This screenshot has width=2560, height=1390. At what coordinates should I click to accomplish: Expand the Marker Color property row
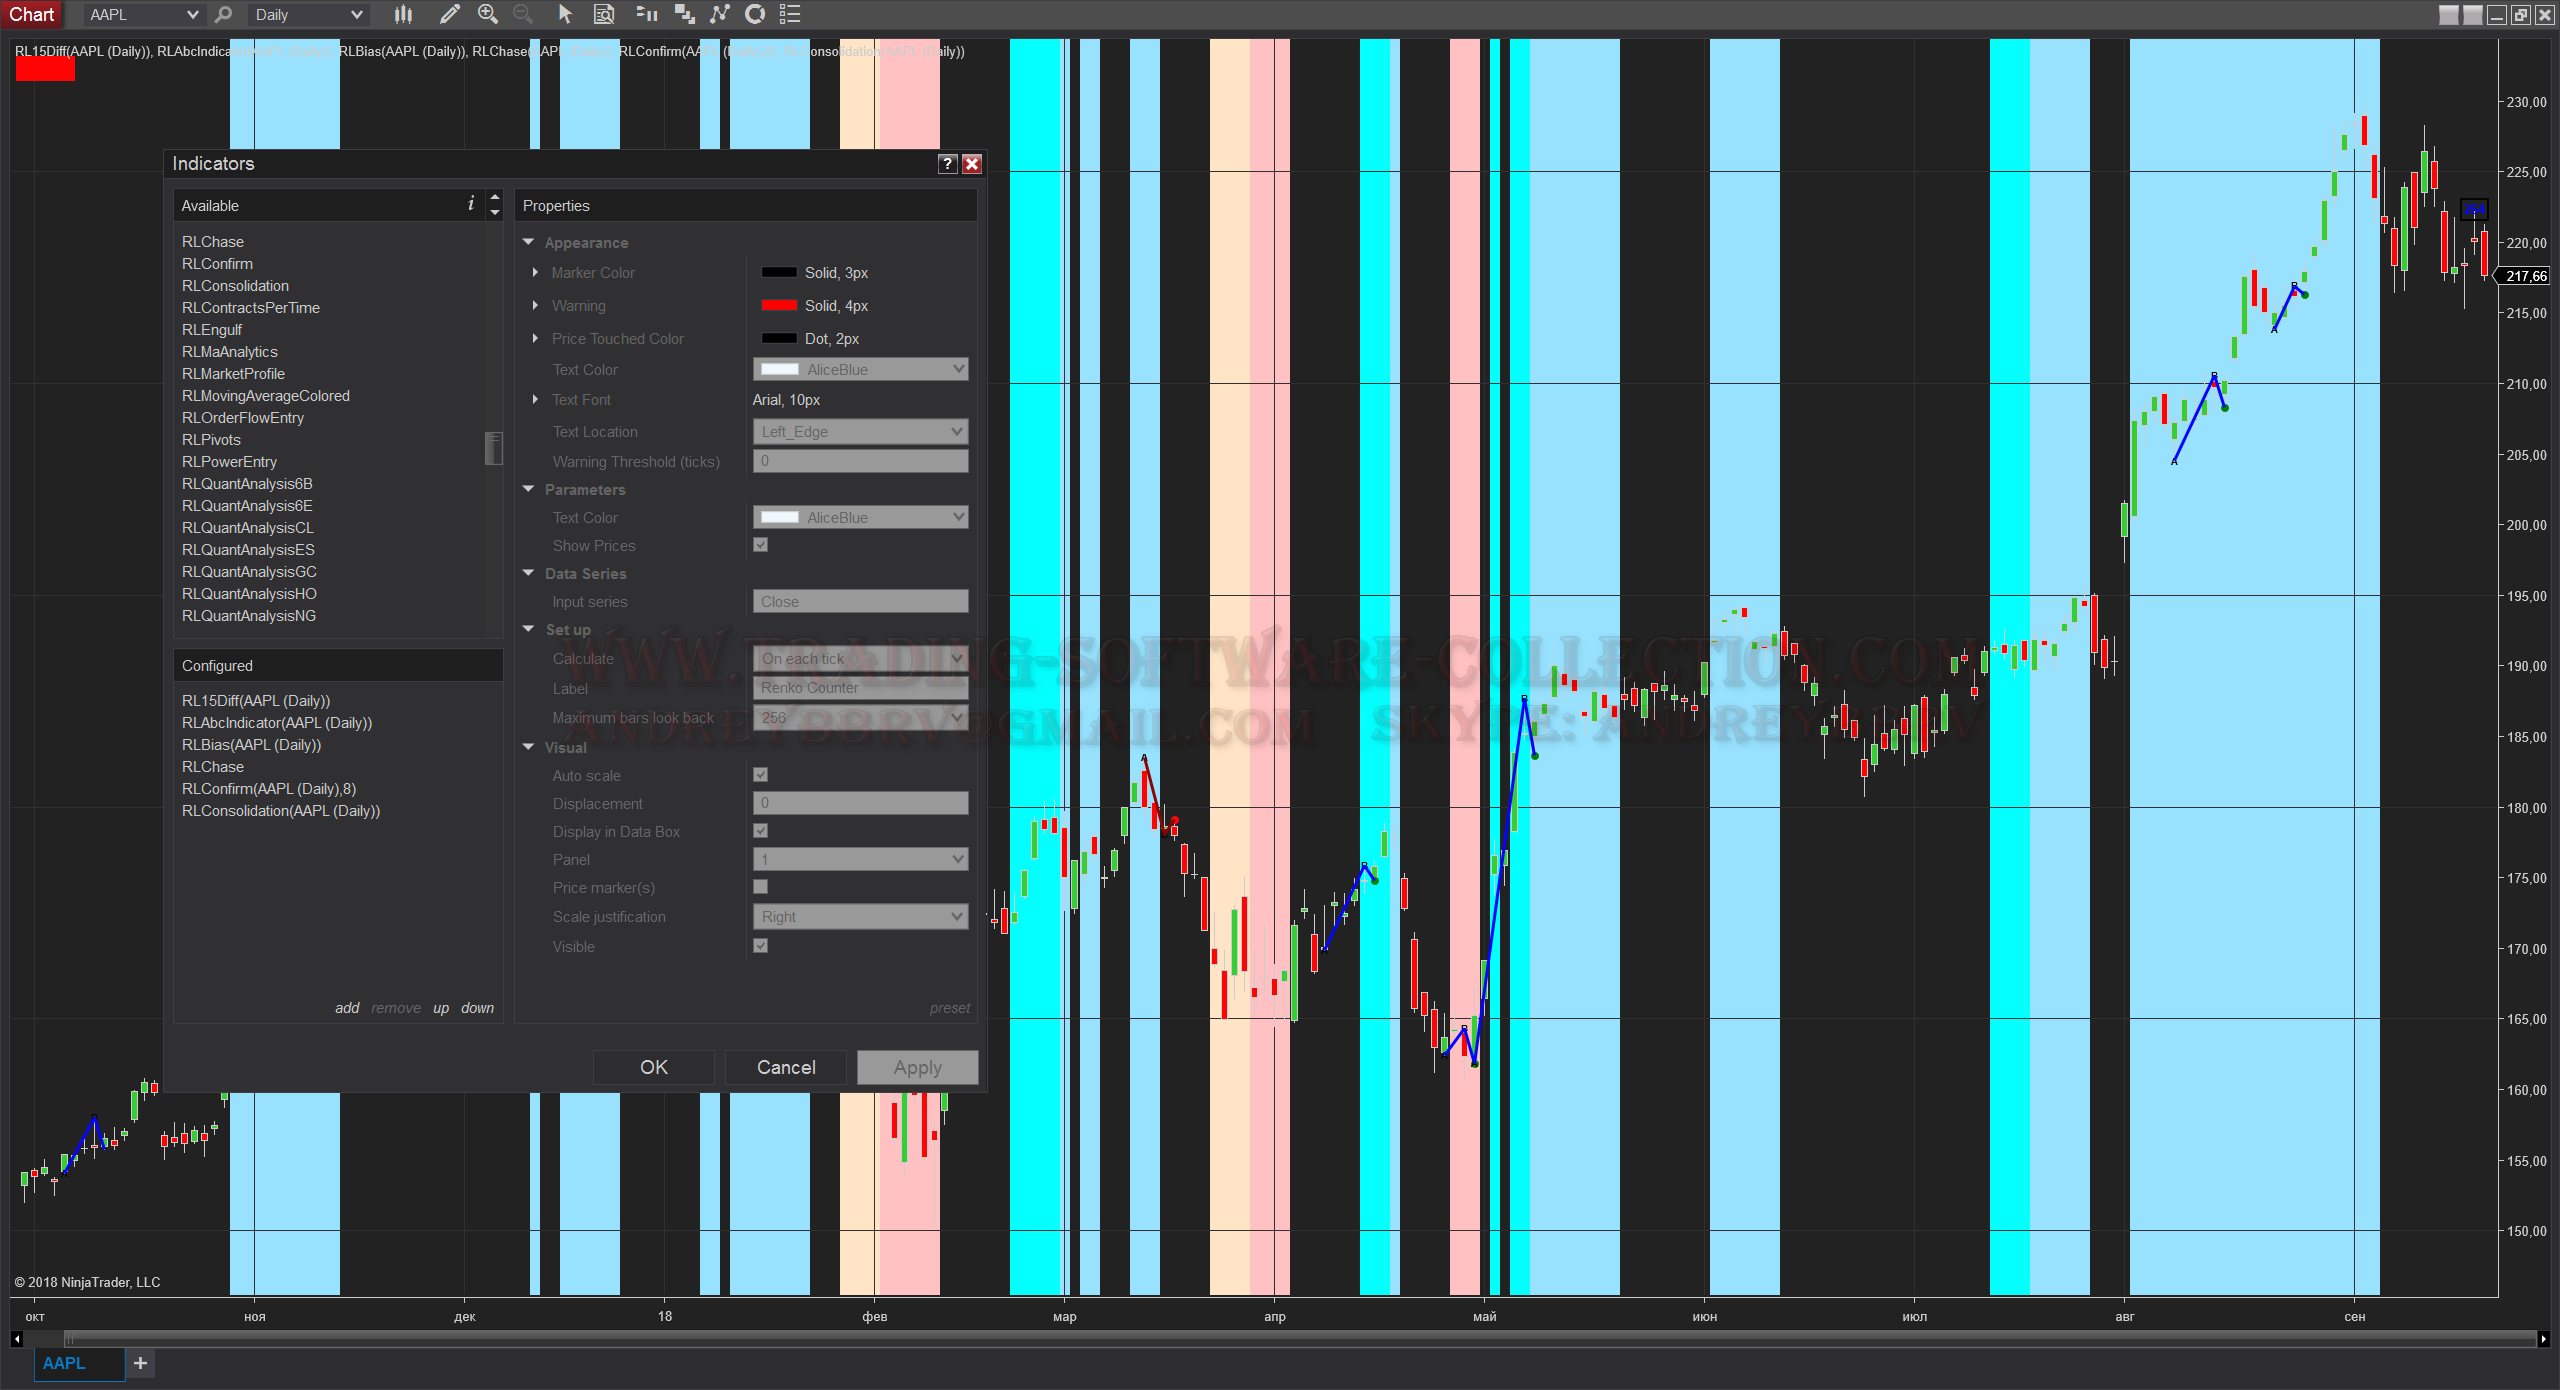(x=536, y=272)
